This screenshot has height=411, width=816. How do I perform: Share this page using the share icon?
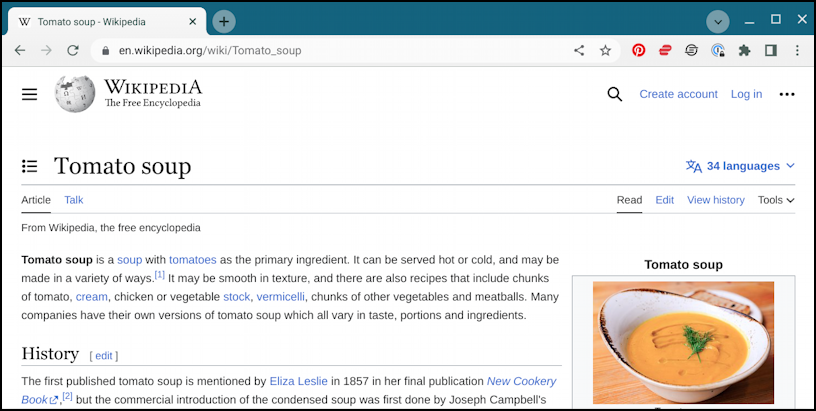click(579, 50)
